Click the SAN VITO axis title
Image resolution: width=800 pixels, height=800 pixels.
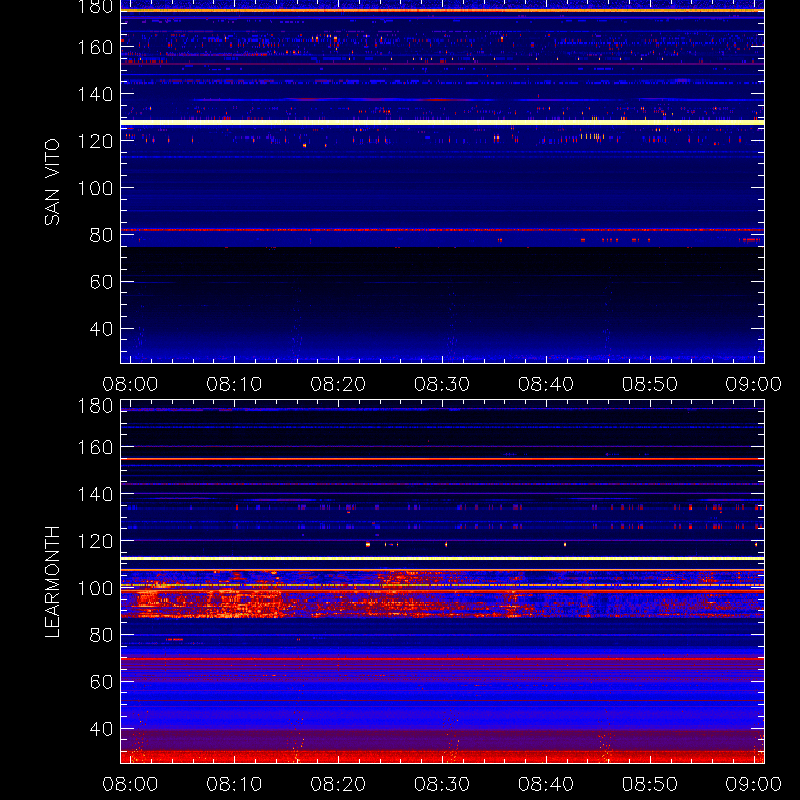pos(52,182)
